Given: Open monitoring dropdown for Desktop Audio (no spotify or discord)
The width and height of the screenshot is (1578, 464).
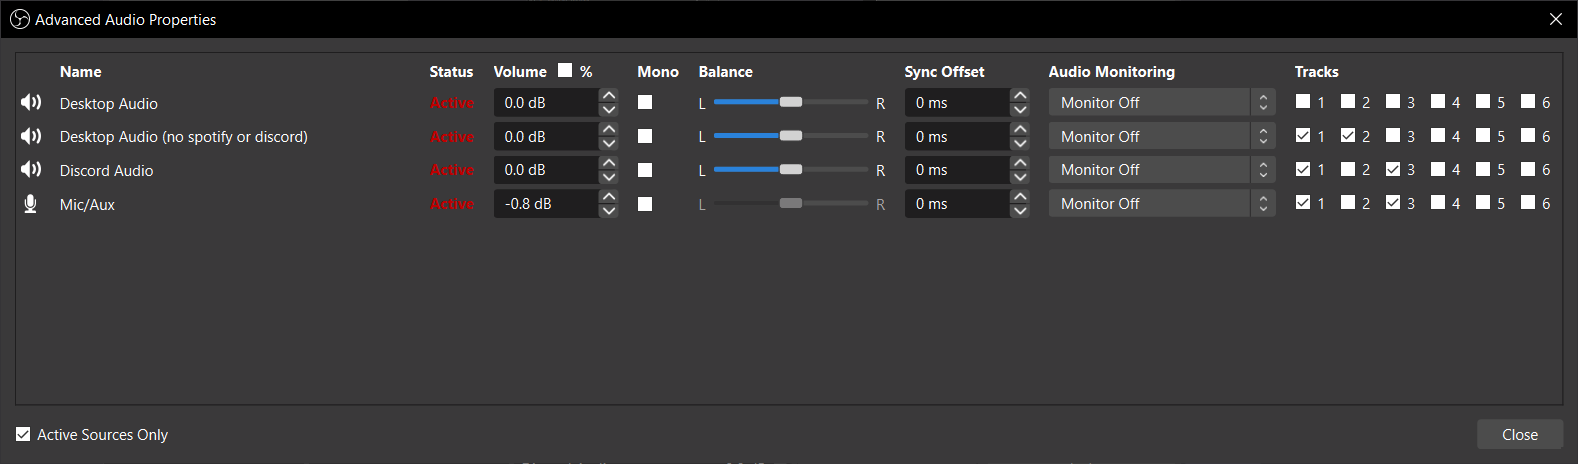Looking at the screenshot, I should pyautogui.click(x=1162, y=136).
